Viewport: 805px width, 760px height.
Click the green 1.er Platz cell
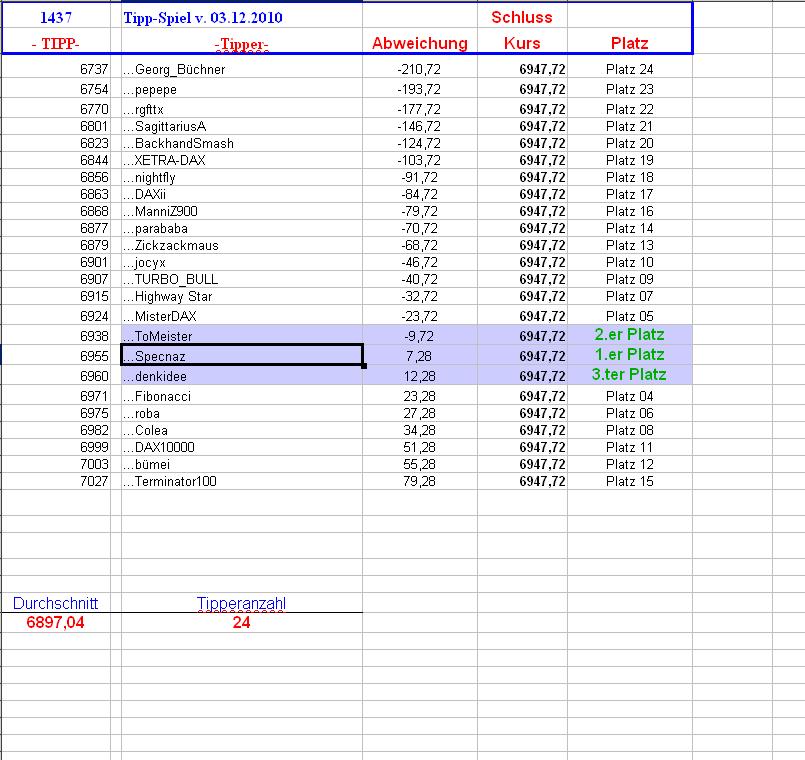[x=629, y=355]
